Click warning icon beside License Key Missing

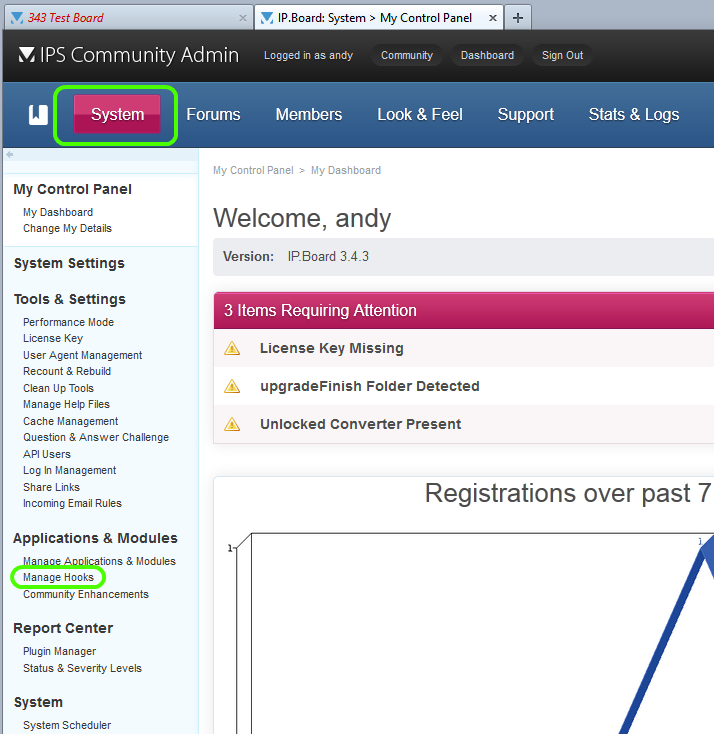232,348
